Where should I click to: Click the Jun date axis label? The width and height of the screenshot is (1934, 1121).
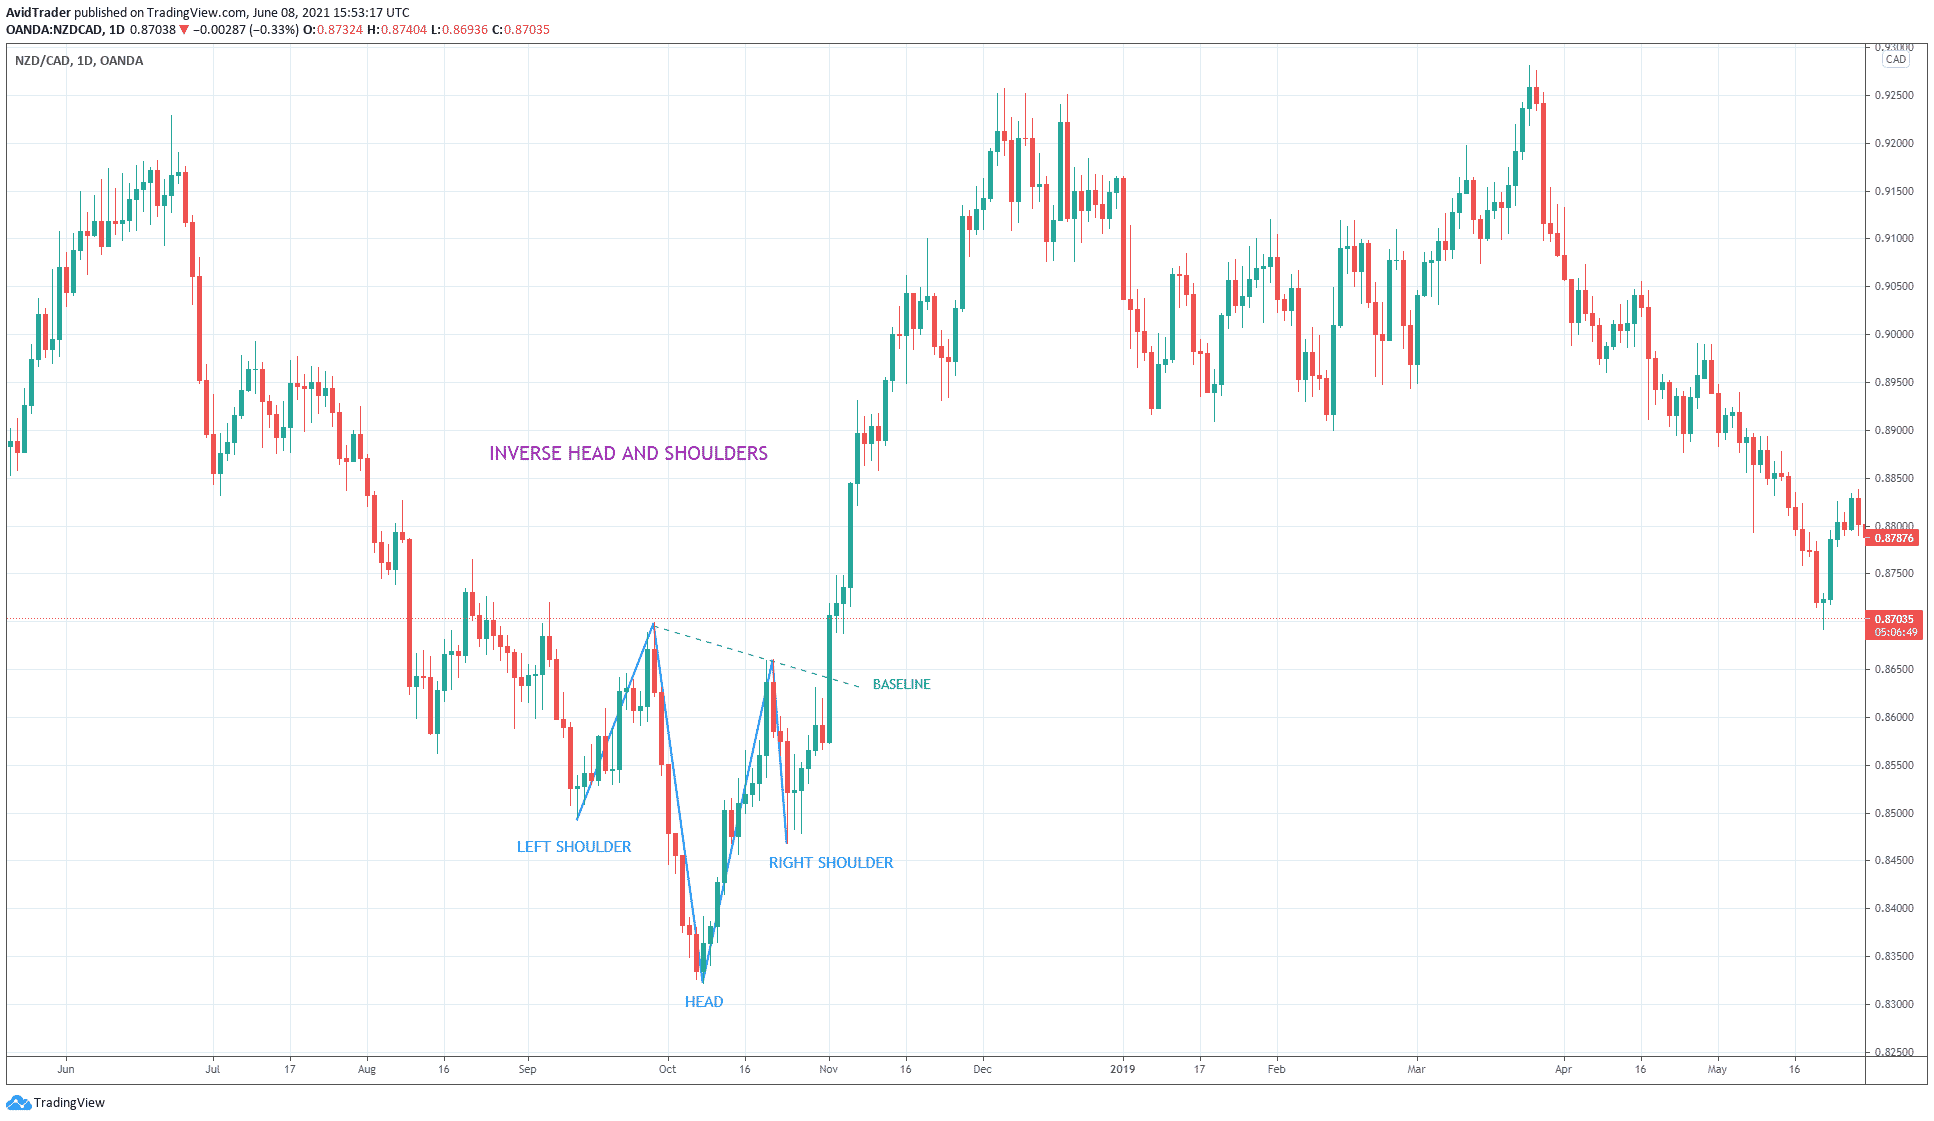(66, 1069)
